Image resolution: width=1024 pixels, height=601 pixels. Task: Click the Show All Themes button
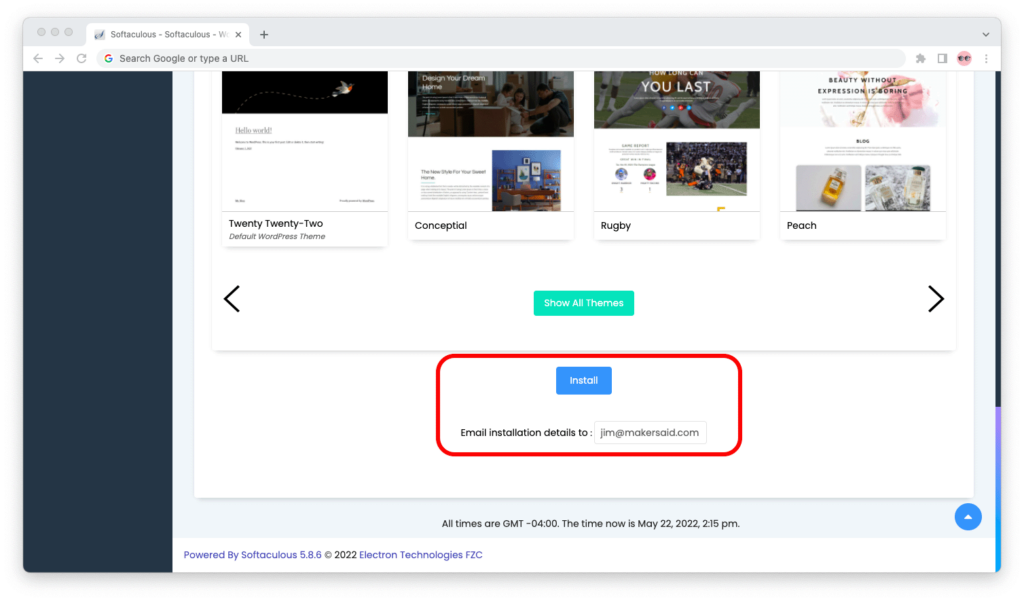click(584, 303)
